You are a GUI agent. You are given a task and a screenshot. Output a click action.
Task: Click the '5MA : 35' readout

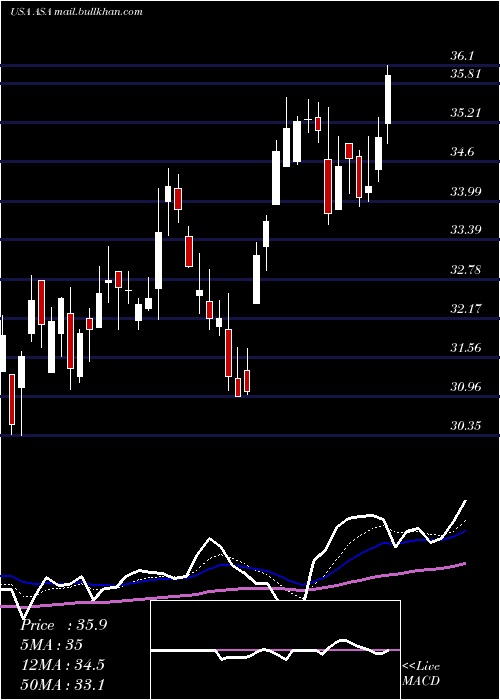coord(51,645)
